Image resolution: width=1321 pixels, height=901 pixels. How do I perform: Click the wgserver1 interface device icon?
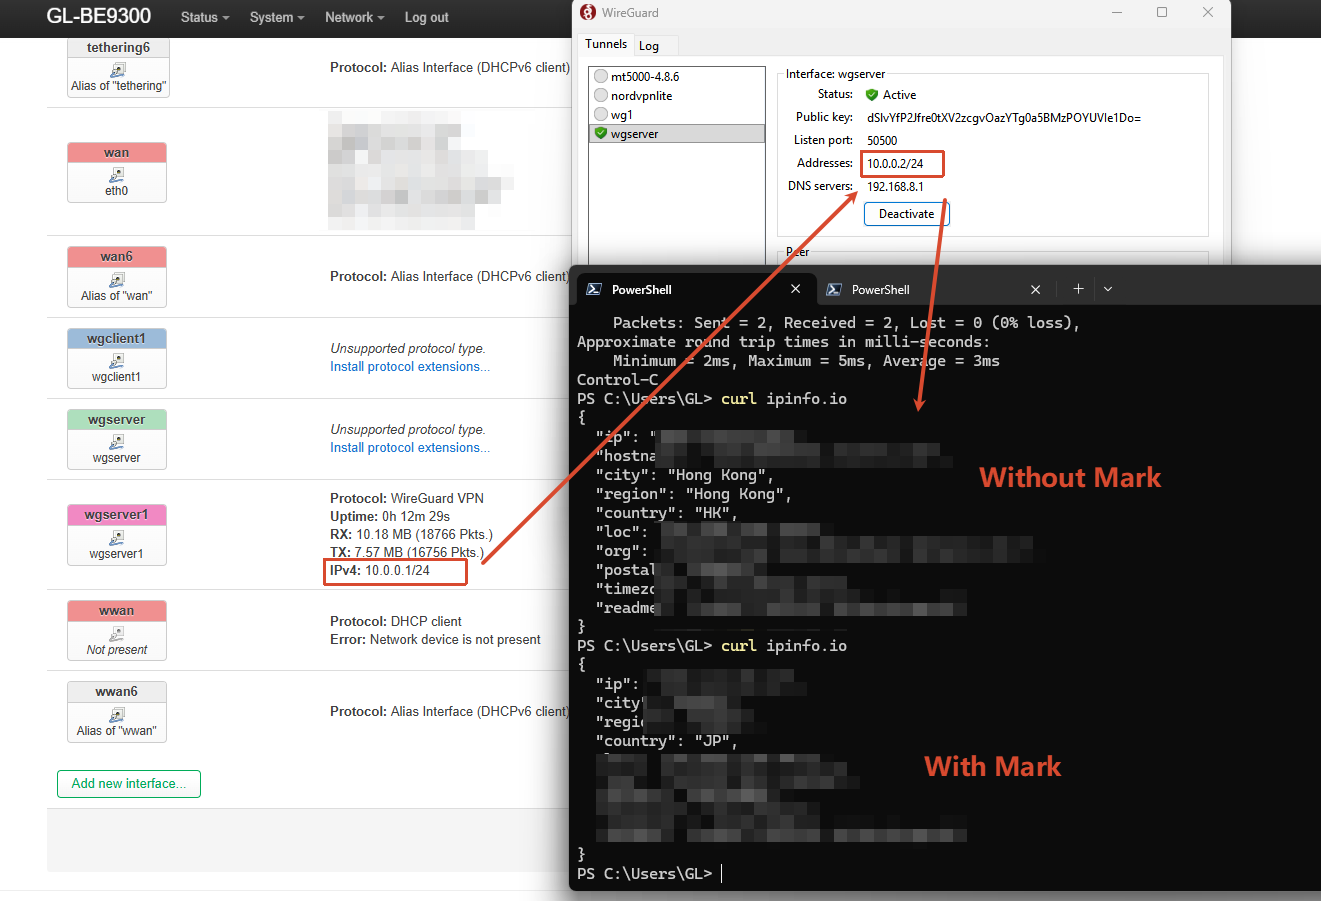(x=117, y=538)
